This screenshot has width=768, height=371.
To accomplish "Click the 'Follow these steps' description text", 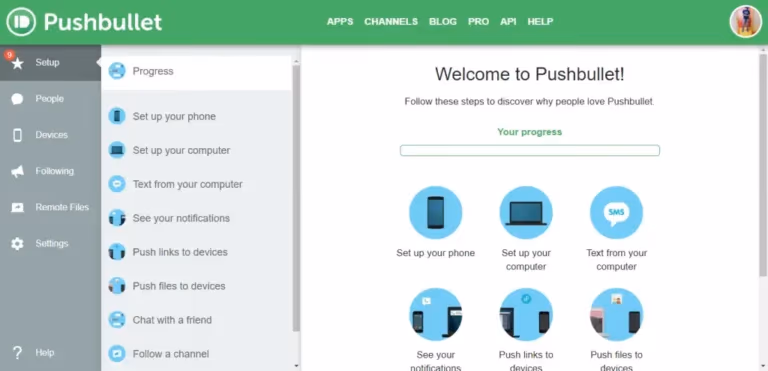I will coord(529,102).
